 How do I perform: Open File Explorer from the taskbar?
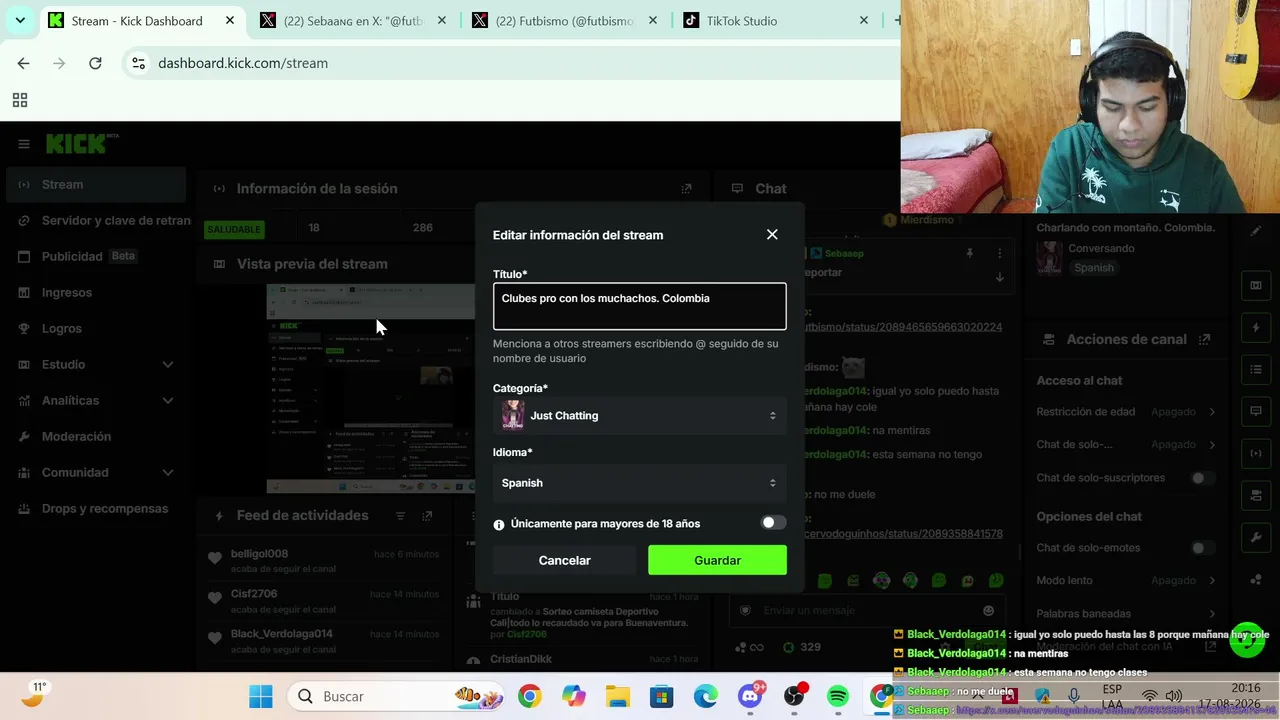pyautogui.click(x=617, y=696)
